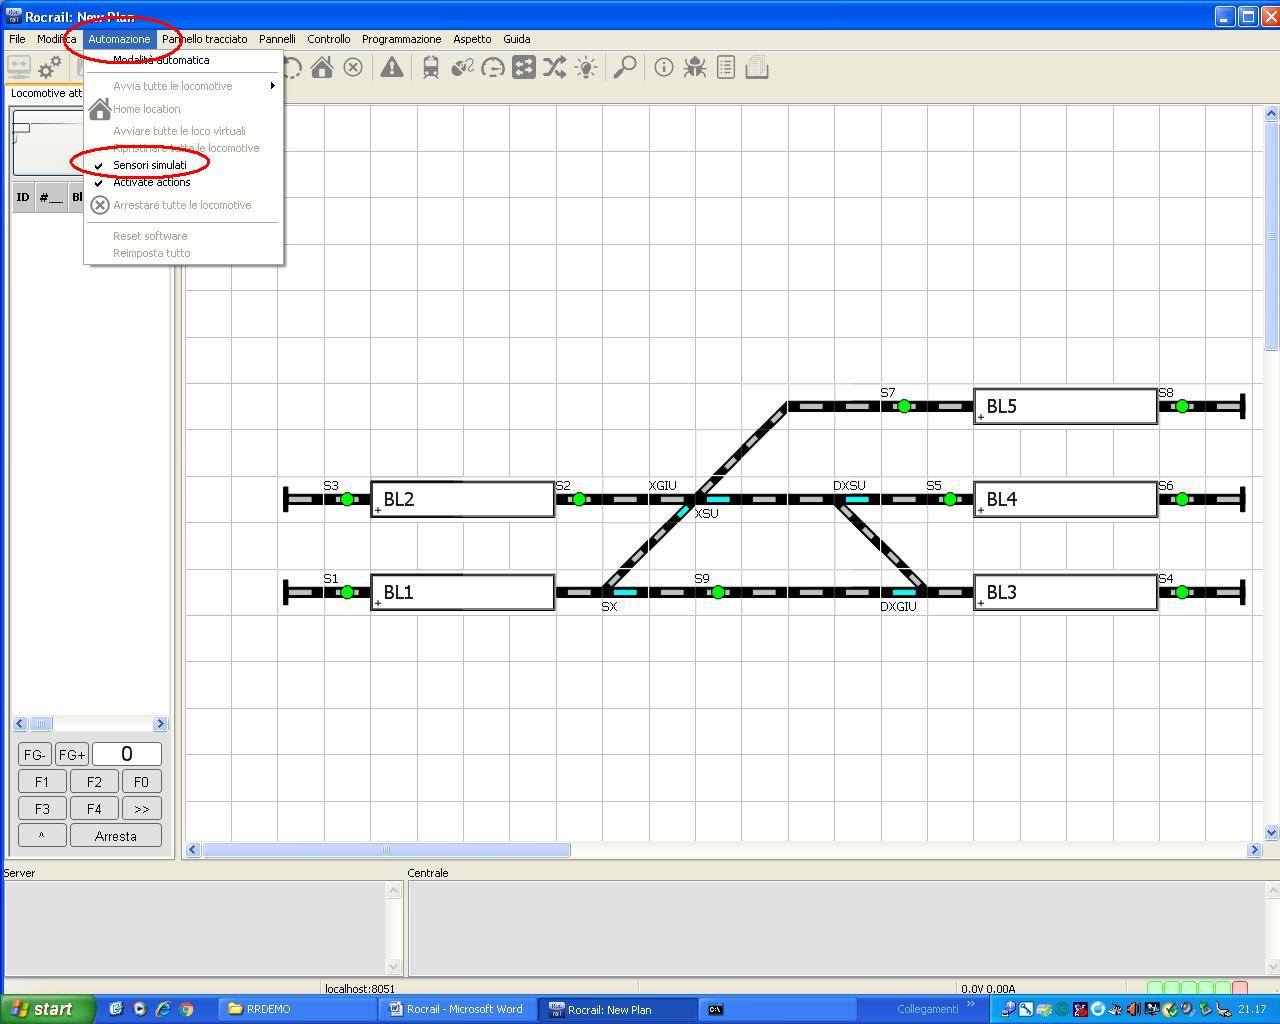
Task: Click the >> more functions button
Action: click(141, 809)
